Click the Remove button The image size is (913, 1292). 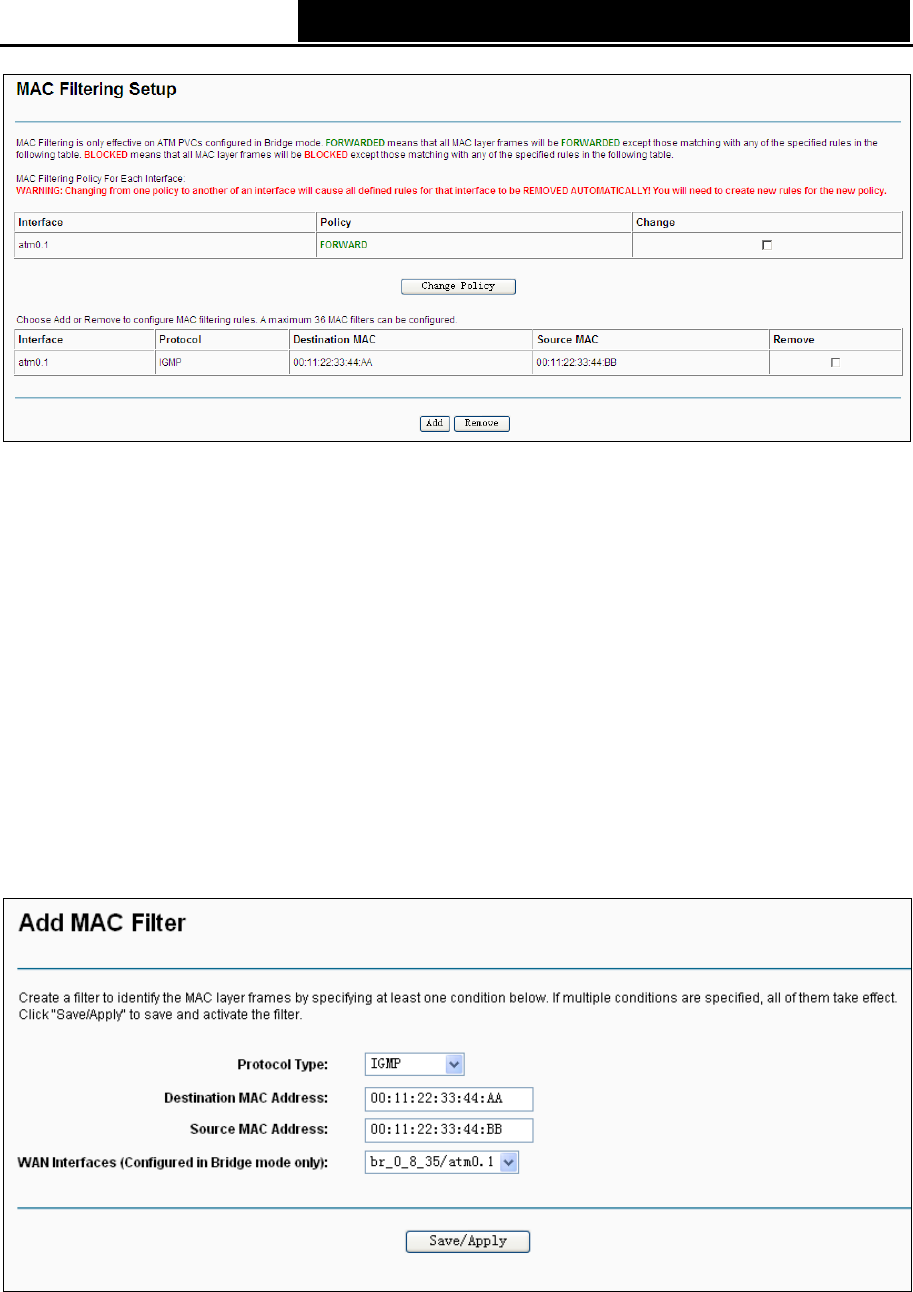tap(482, 423)
